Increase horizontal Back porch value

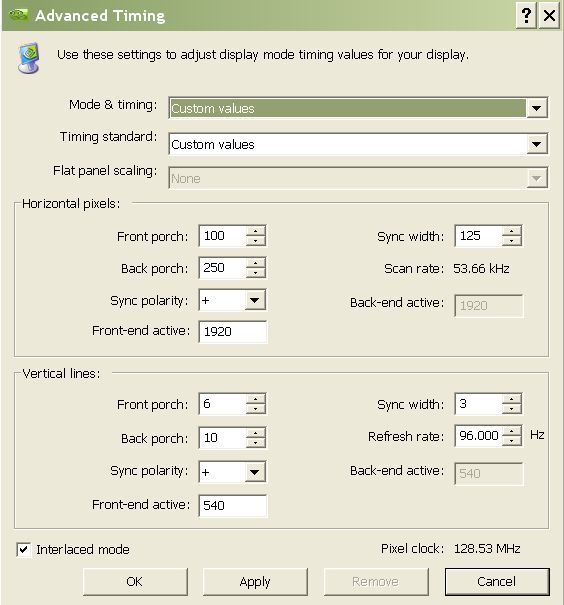(x=255, y=263)
